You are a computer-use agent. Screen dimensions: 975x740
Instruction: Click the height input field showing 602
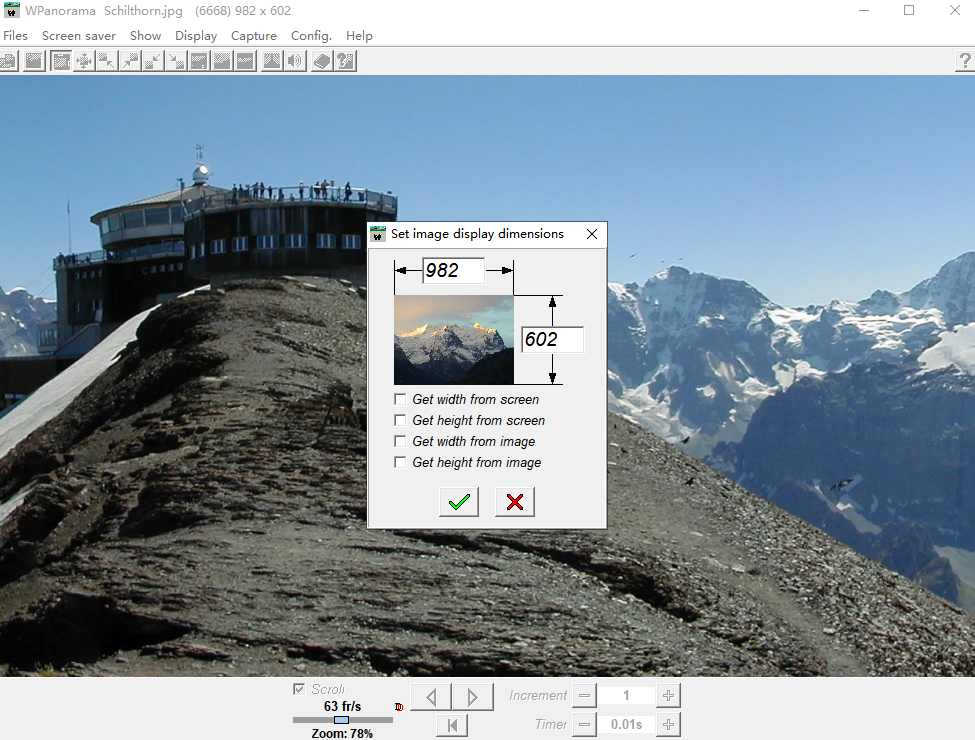click(552, 340)
